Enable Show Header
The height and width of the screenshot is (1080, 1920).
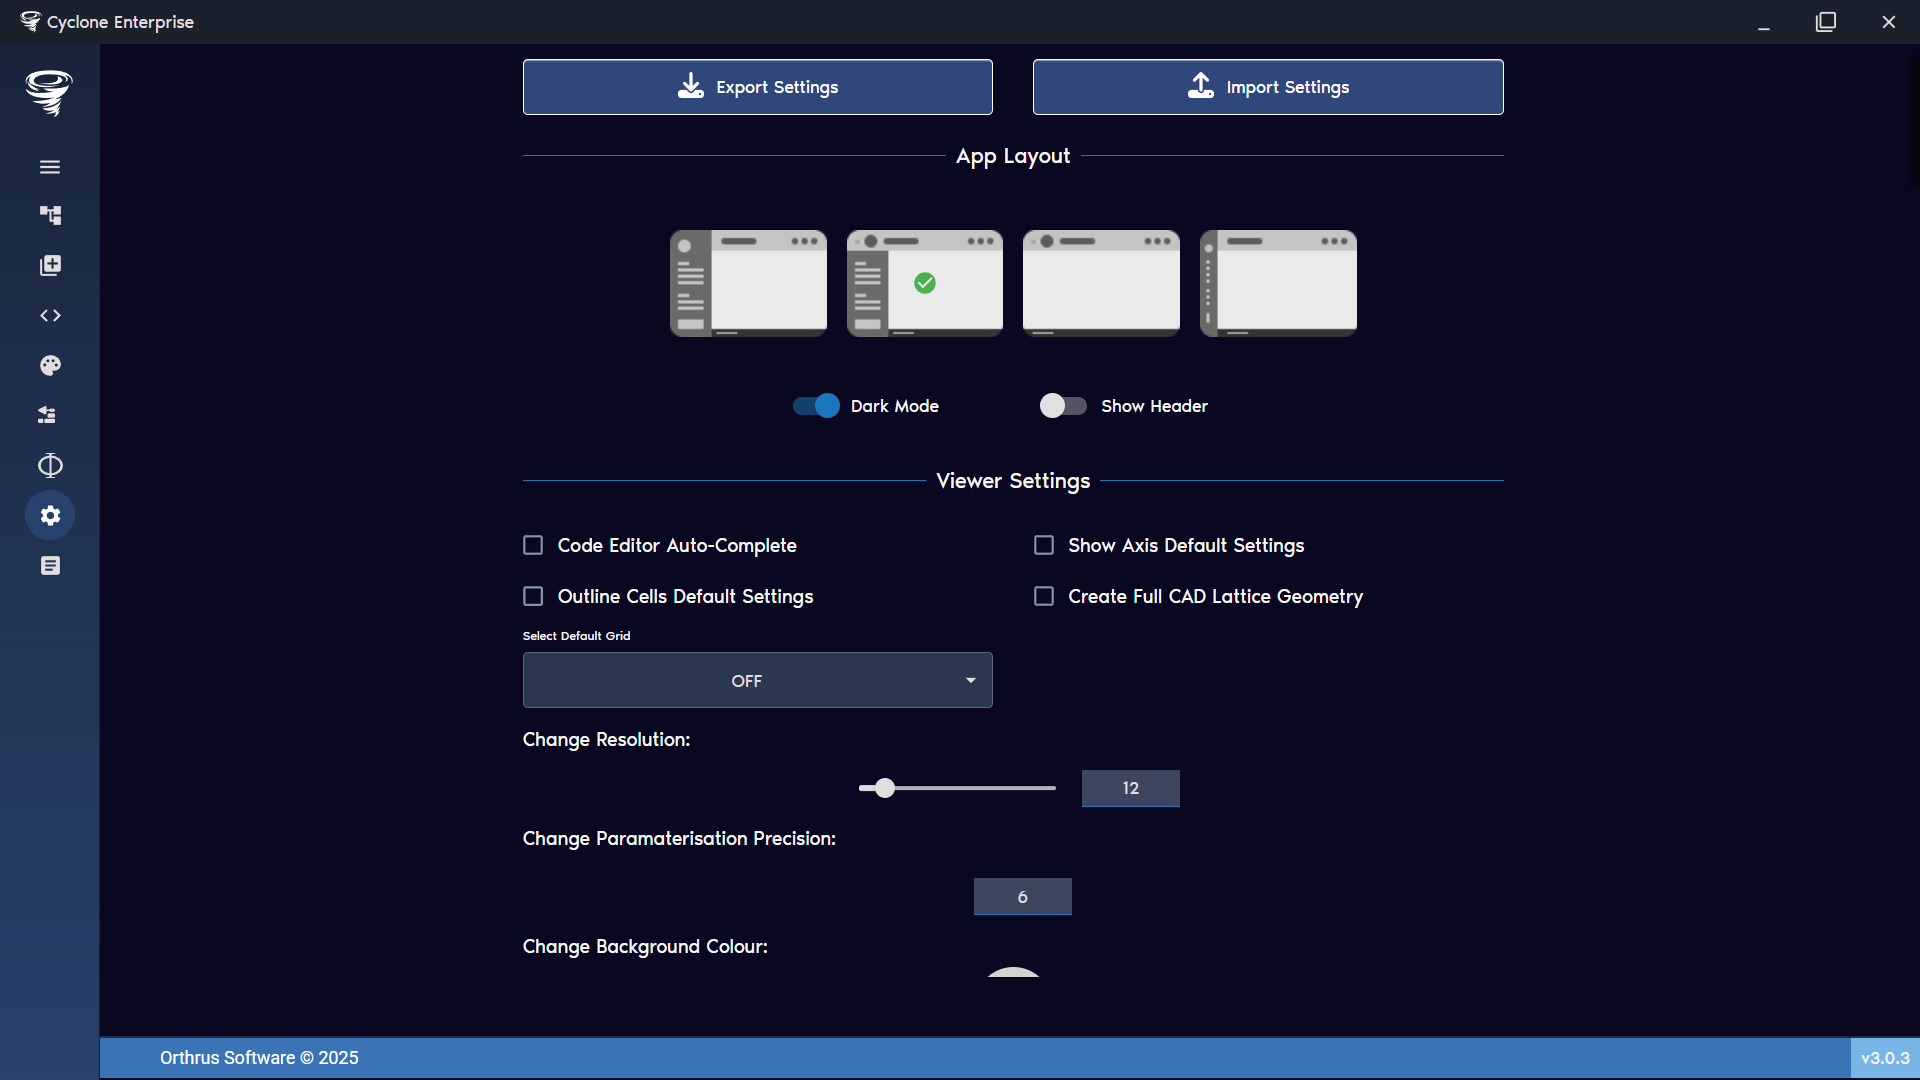(1063, 406)
